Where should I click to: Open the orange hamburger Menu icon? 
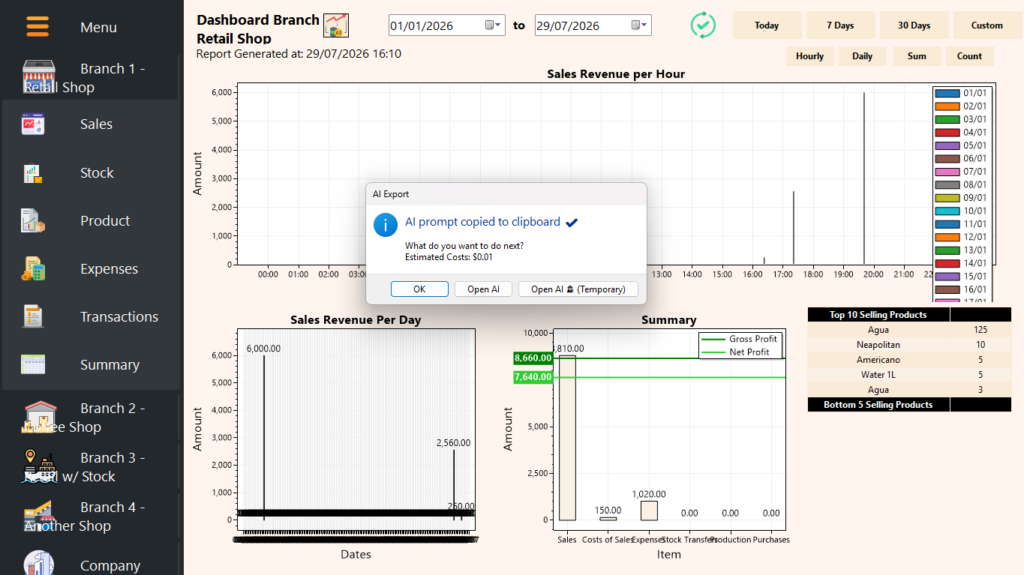point(37,26)
